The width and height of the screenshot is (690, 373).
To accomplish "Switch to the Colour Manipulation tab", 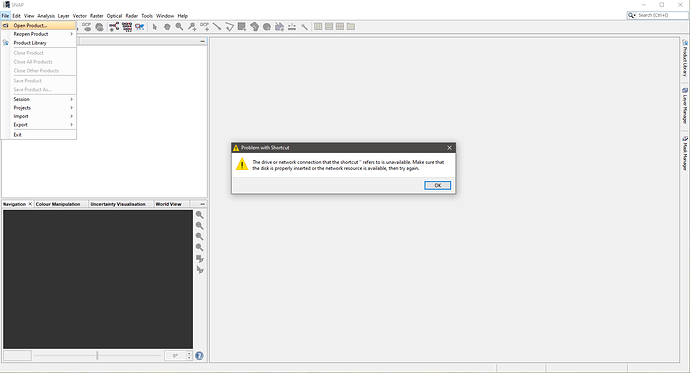I will click(x=58, y=204).
